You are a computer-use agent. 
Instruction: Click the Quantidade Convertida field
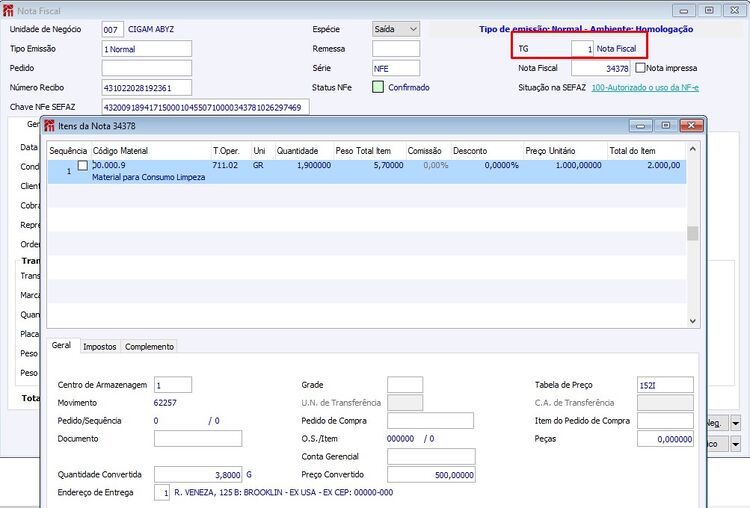click(x=198, y=475)
